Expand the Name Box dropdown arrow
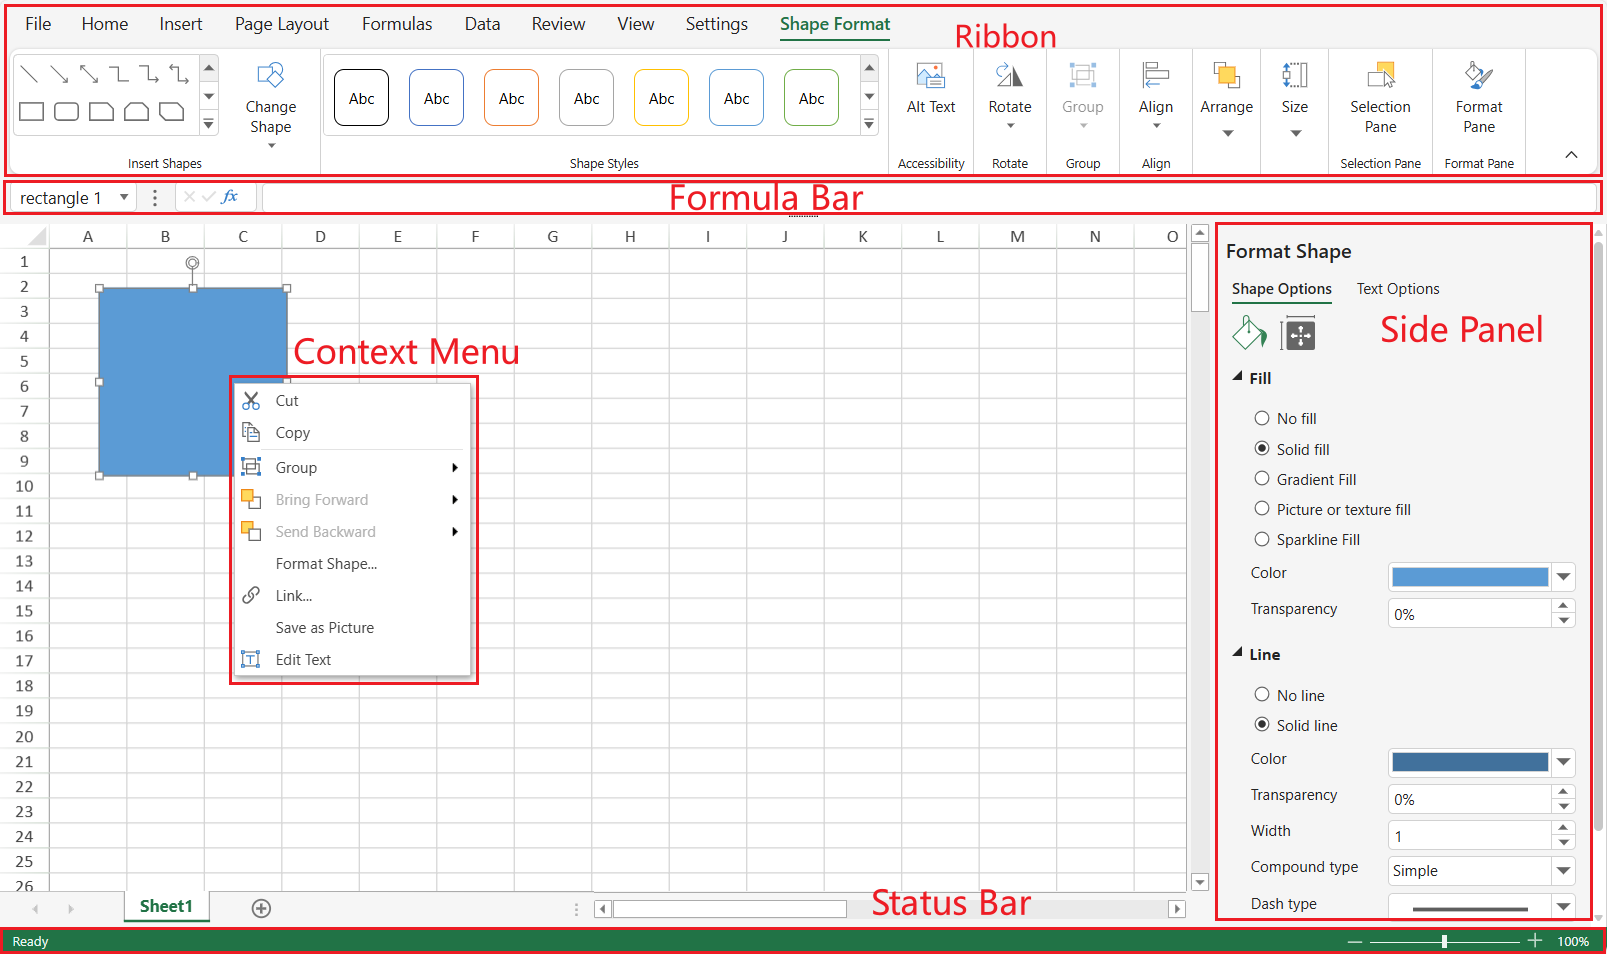The height and width of the screenshot is (954, 1607). (124, 197)
